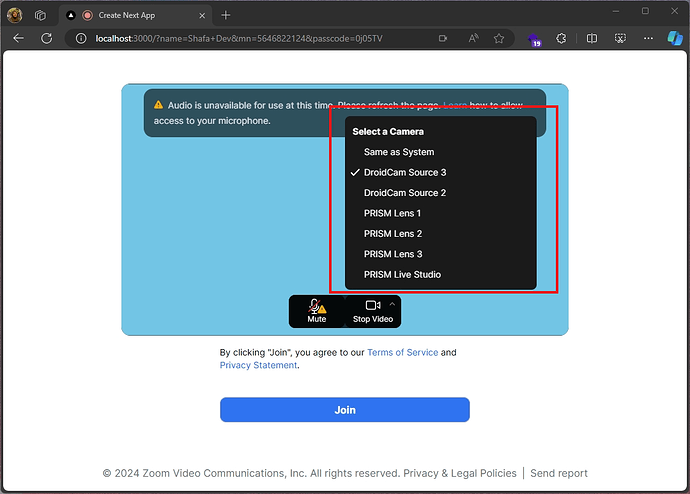
Task: Open tab actions workspaces icon
Action: (x=40, y=15)
